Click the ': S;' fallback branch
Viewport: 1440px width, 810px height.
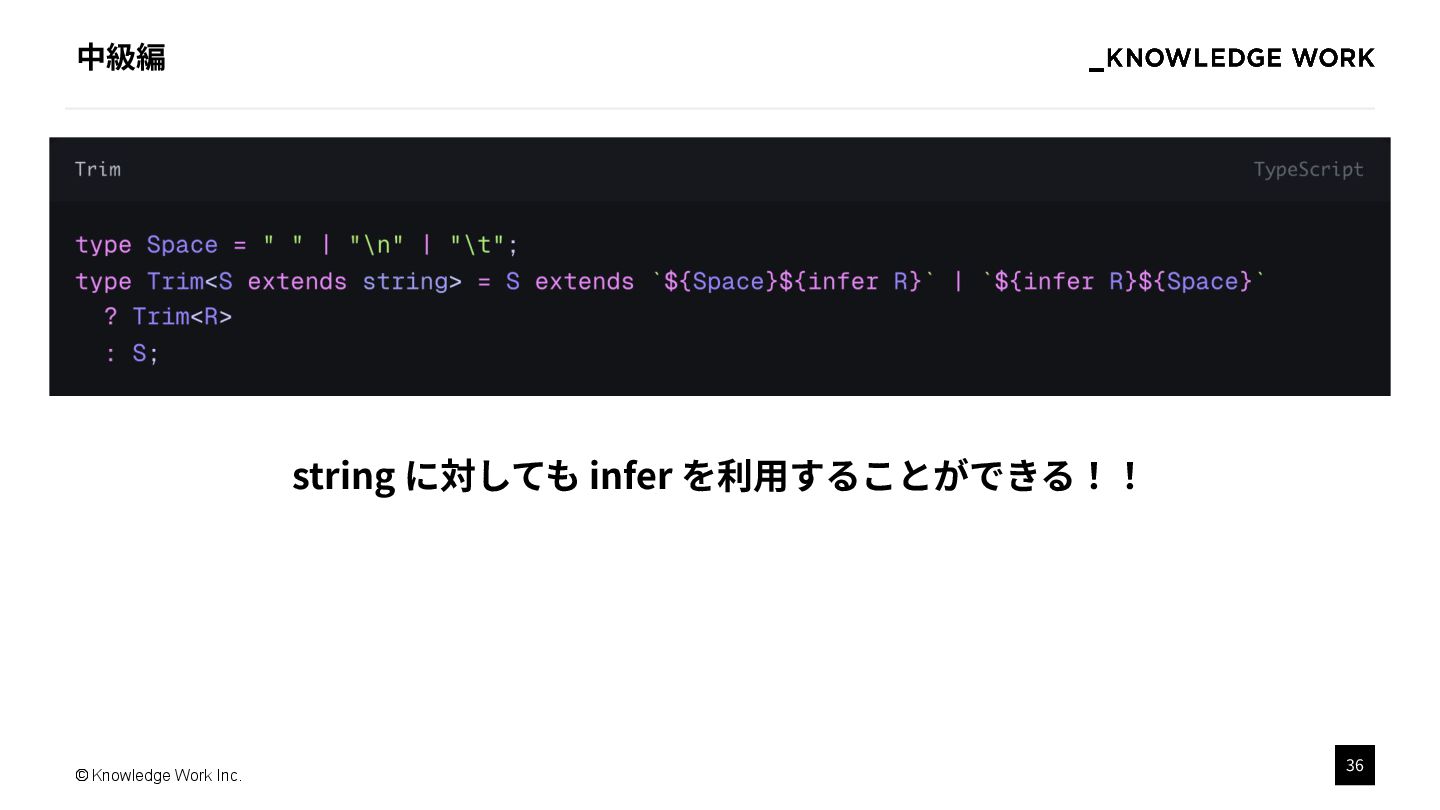pyautogui.click(x=132, y=353)
